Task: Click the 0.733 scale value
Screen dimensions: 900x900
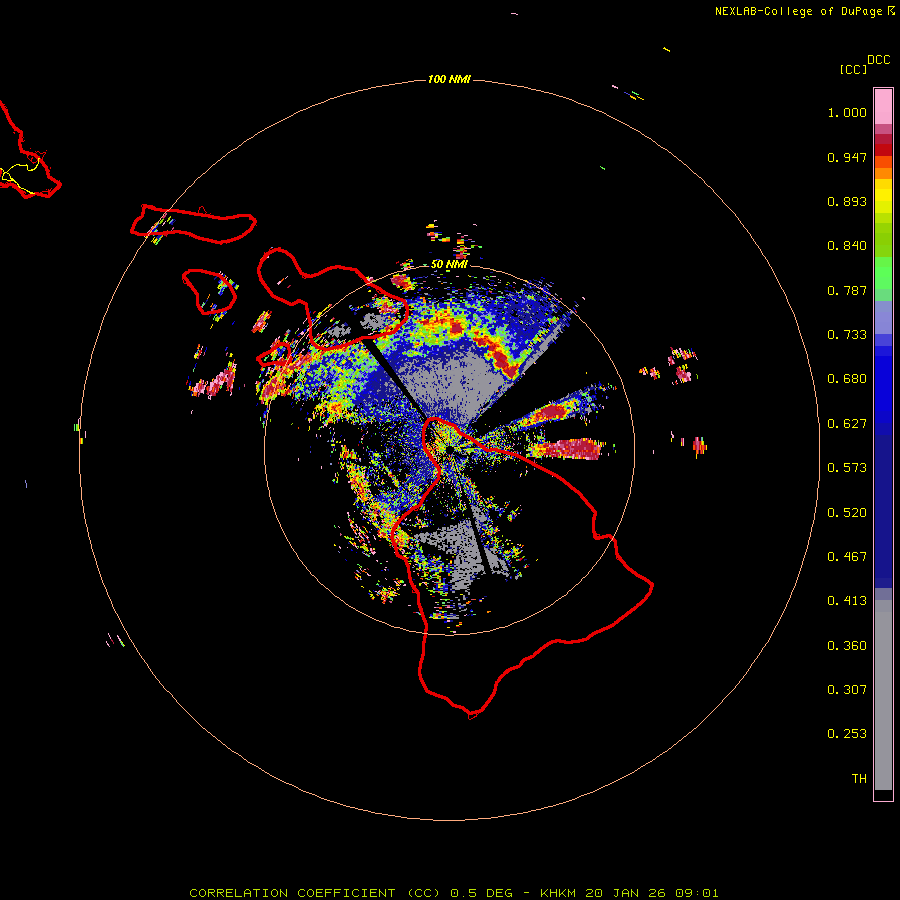Action: pos(847,335)
